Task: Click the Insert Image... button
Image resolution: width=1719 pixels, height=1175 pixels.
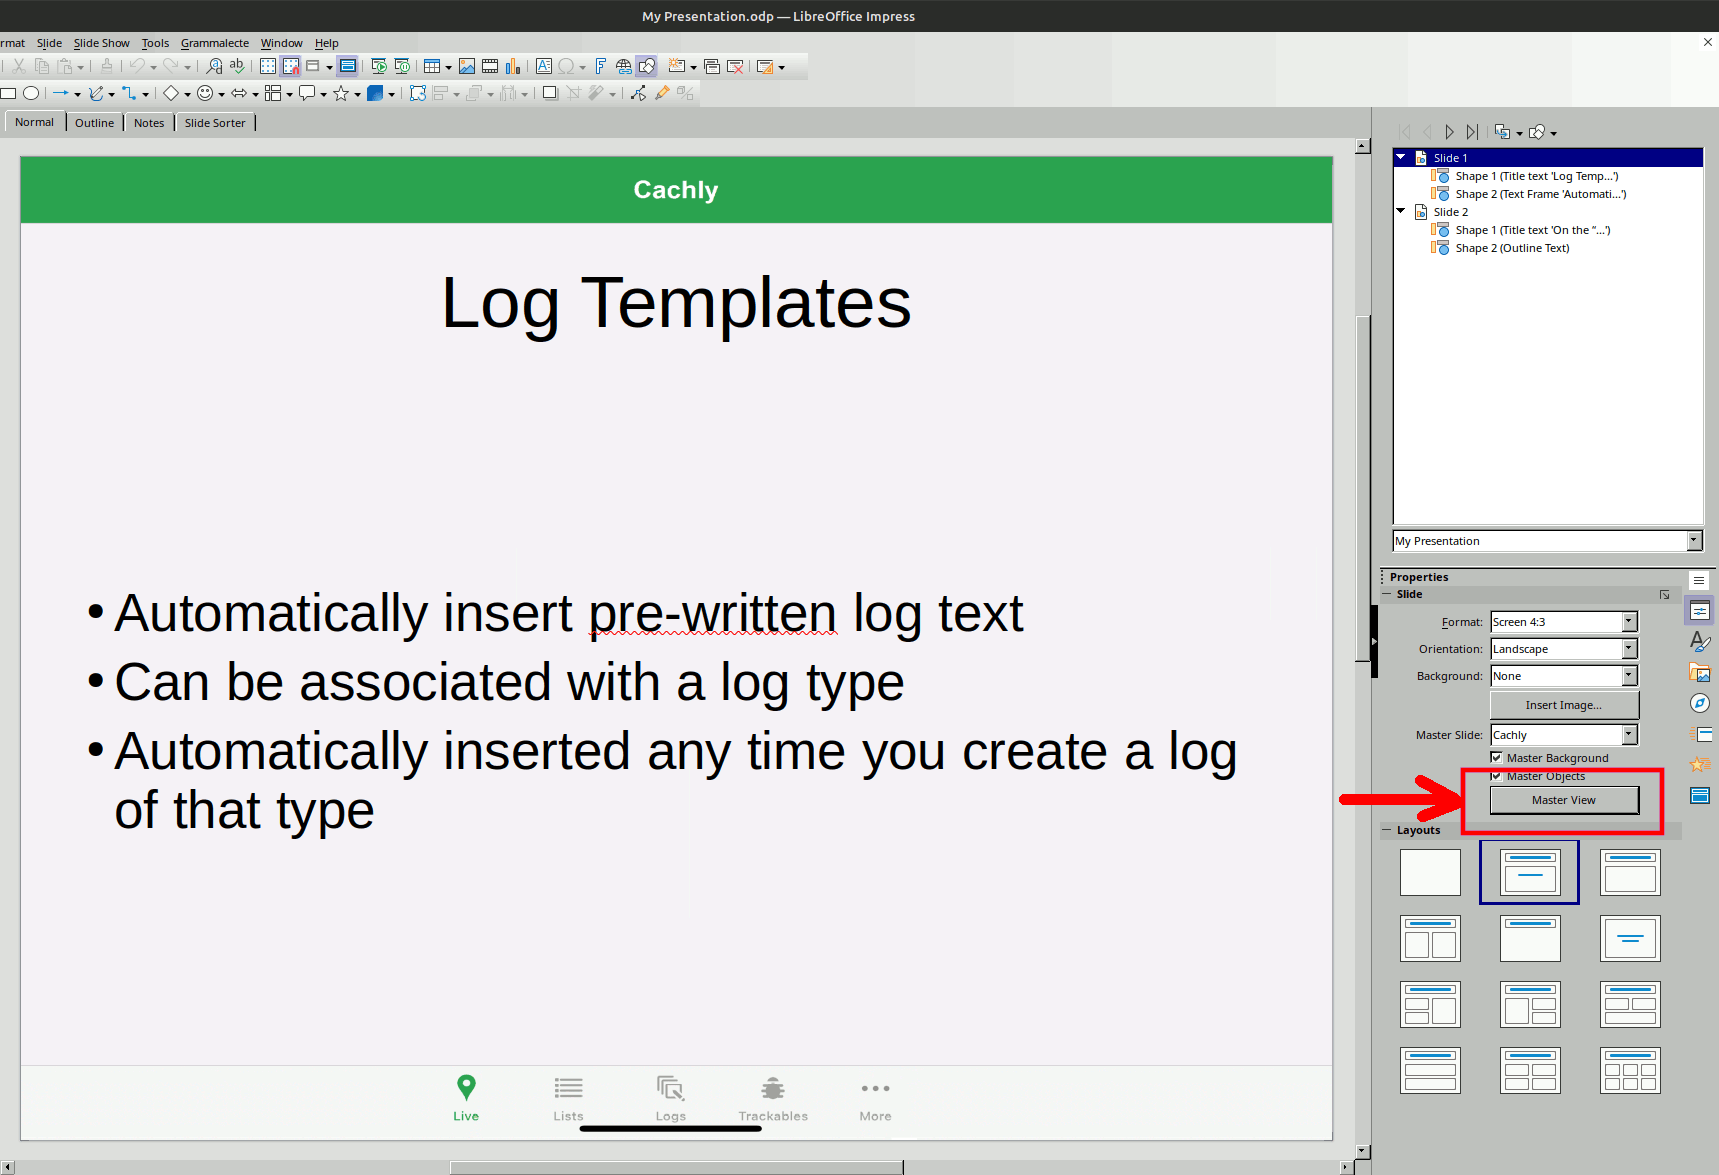Action: (x=1564, y=705)
